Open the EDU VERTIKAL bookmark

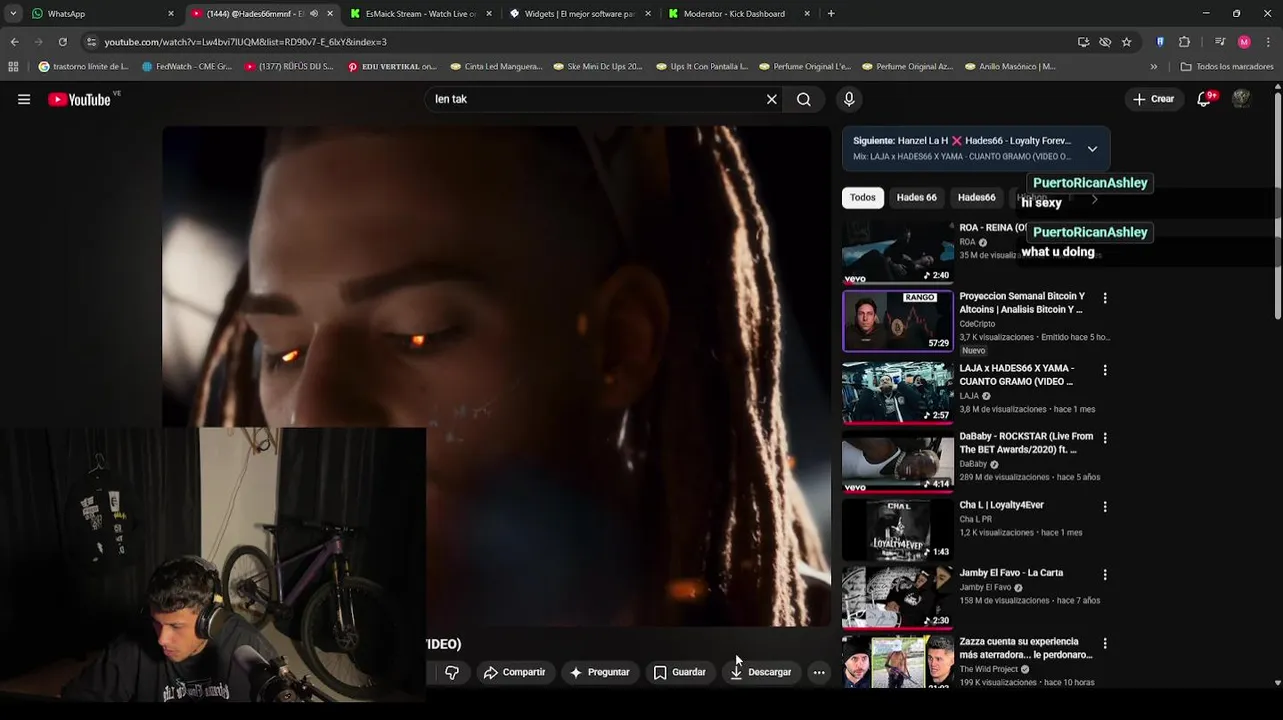(x=392, y=67)
